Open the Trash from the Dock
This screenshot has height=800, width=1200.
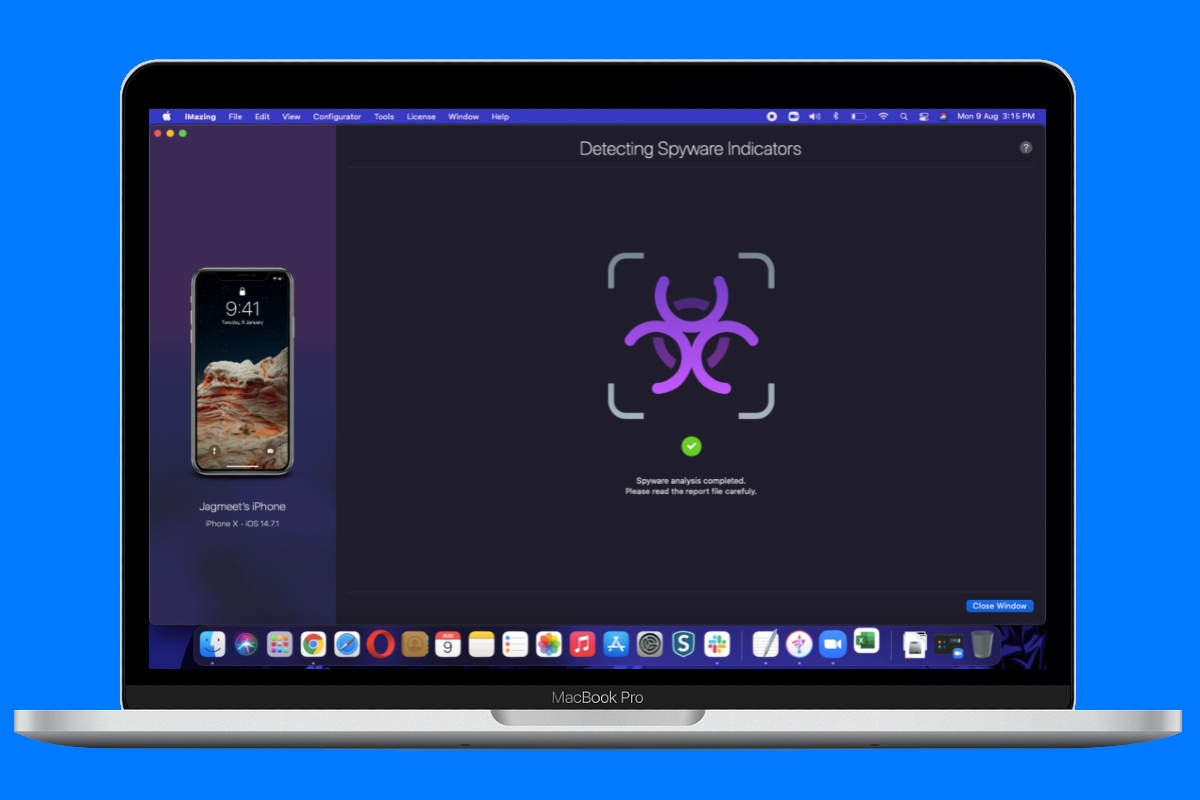[985, 645]
